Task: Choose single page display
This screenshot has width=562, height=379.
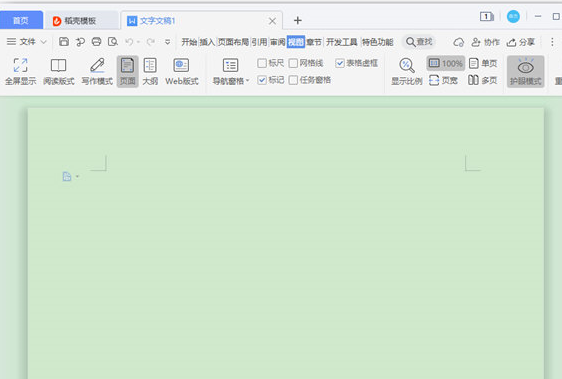Action: tap(483, 63)
